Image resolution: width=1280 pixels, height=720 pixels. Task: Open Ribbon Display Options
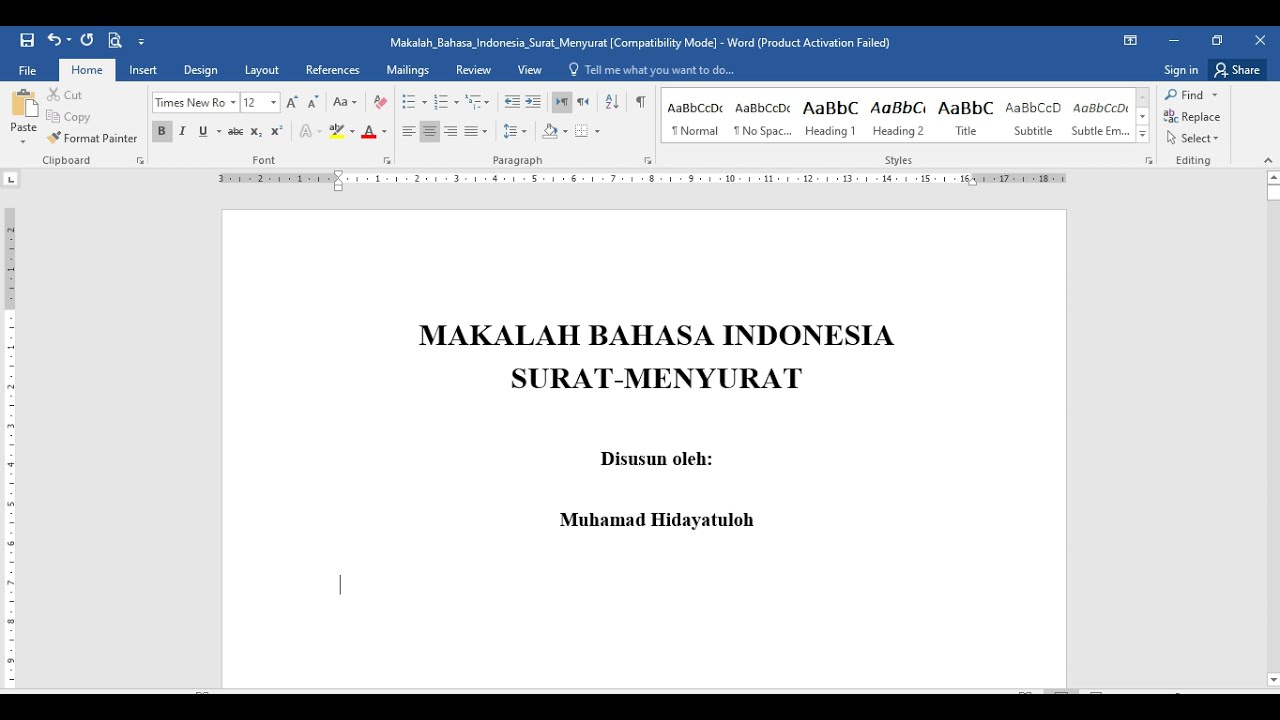(1130, 41)
